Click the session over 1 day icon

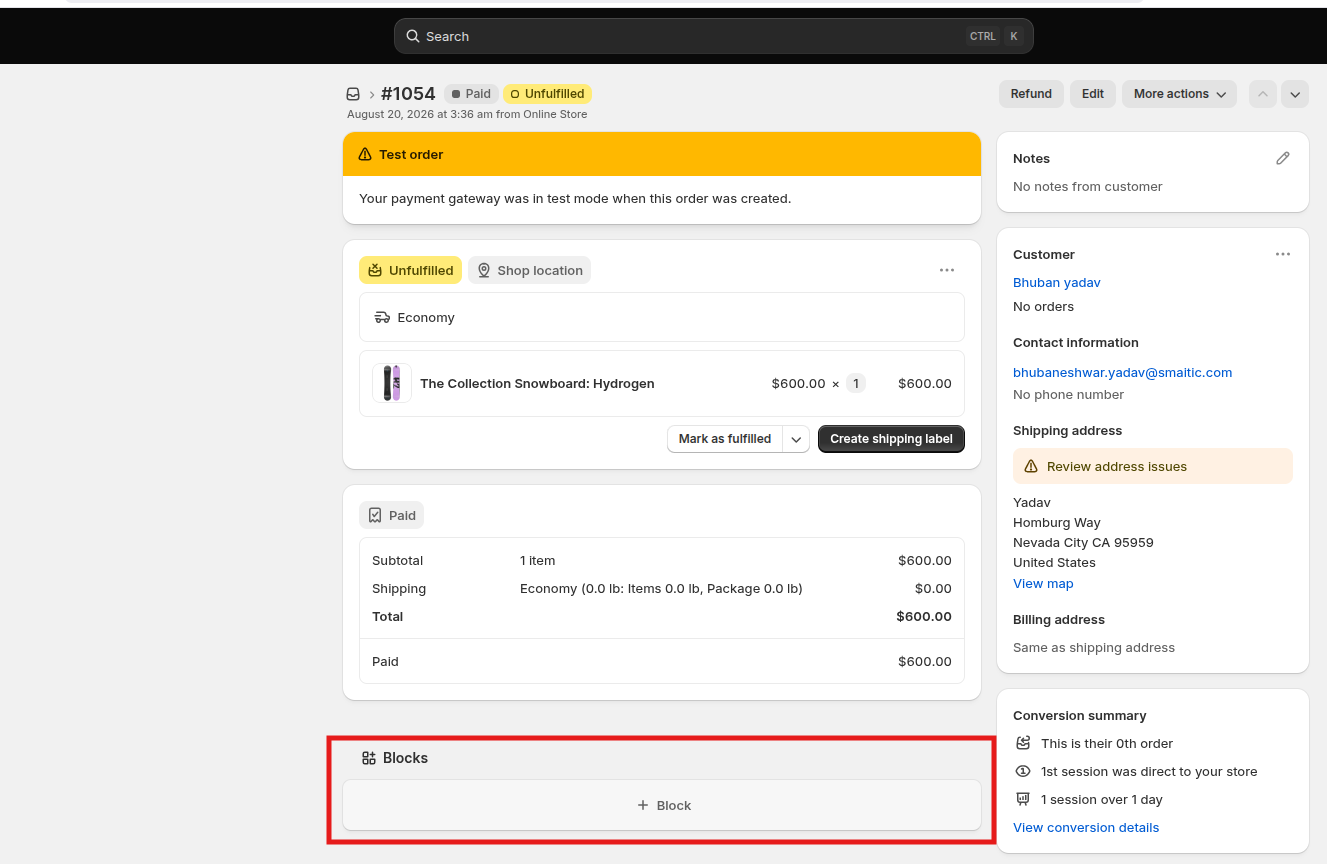pos(1023,799)
